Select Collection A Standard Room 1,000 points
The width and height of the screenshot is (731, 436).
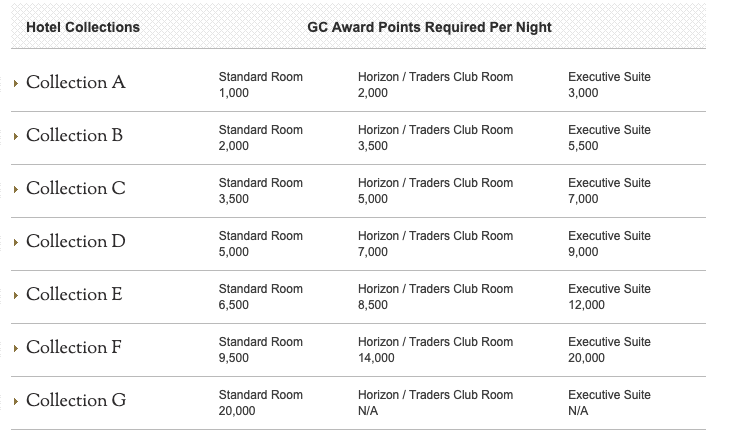coord(261,85)
